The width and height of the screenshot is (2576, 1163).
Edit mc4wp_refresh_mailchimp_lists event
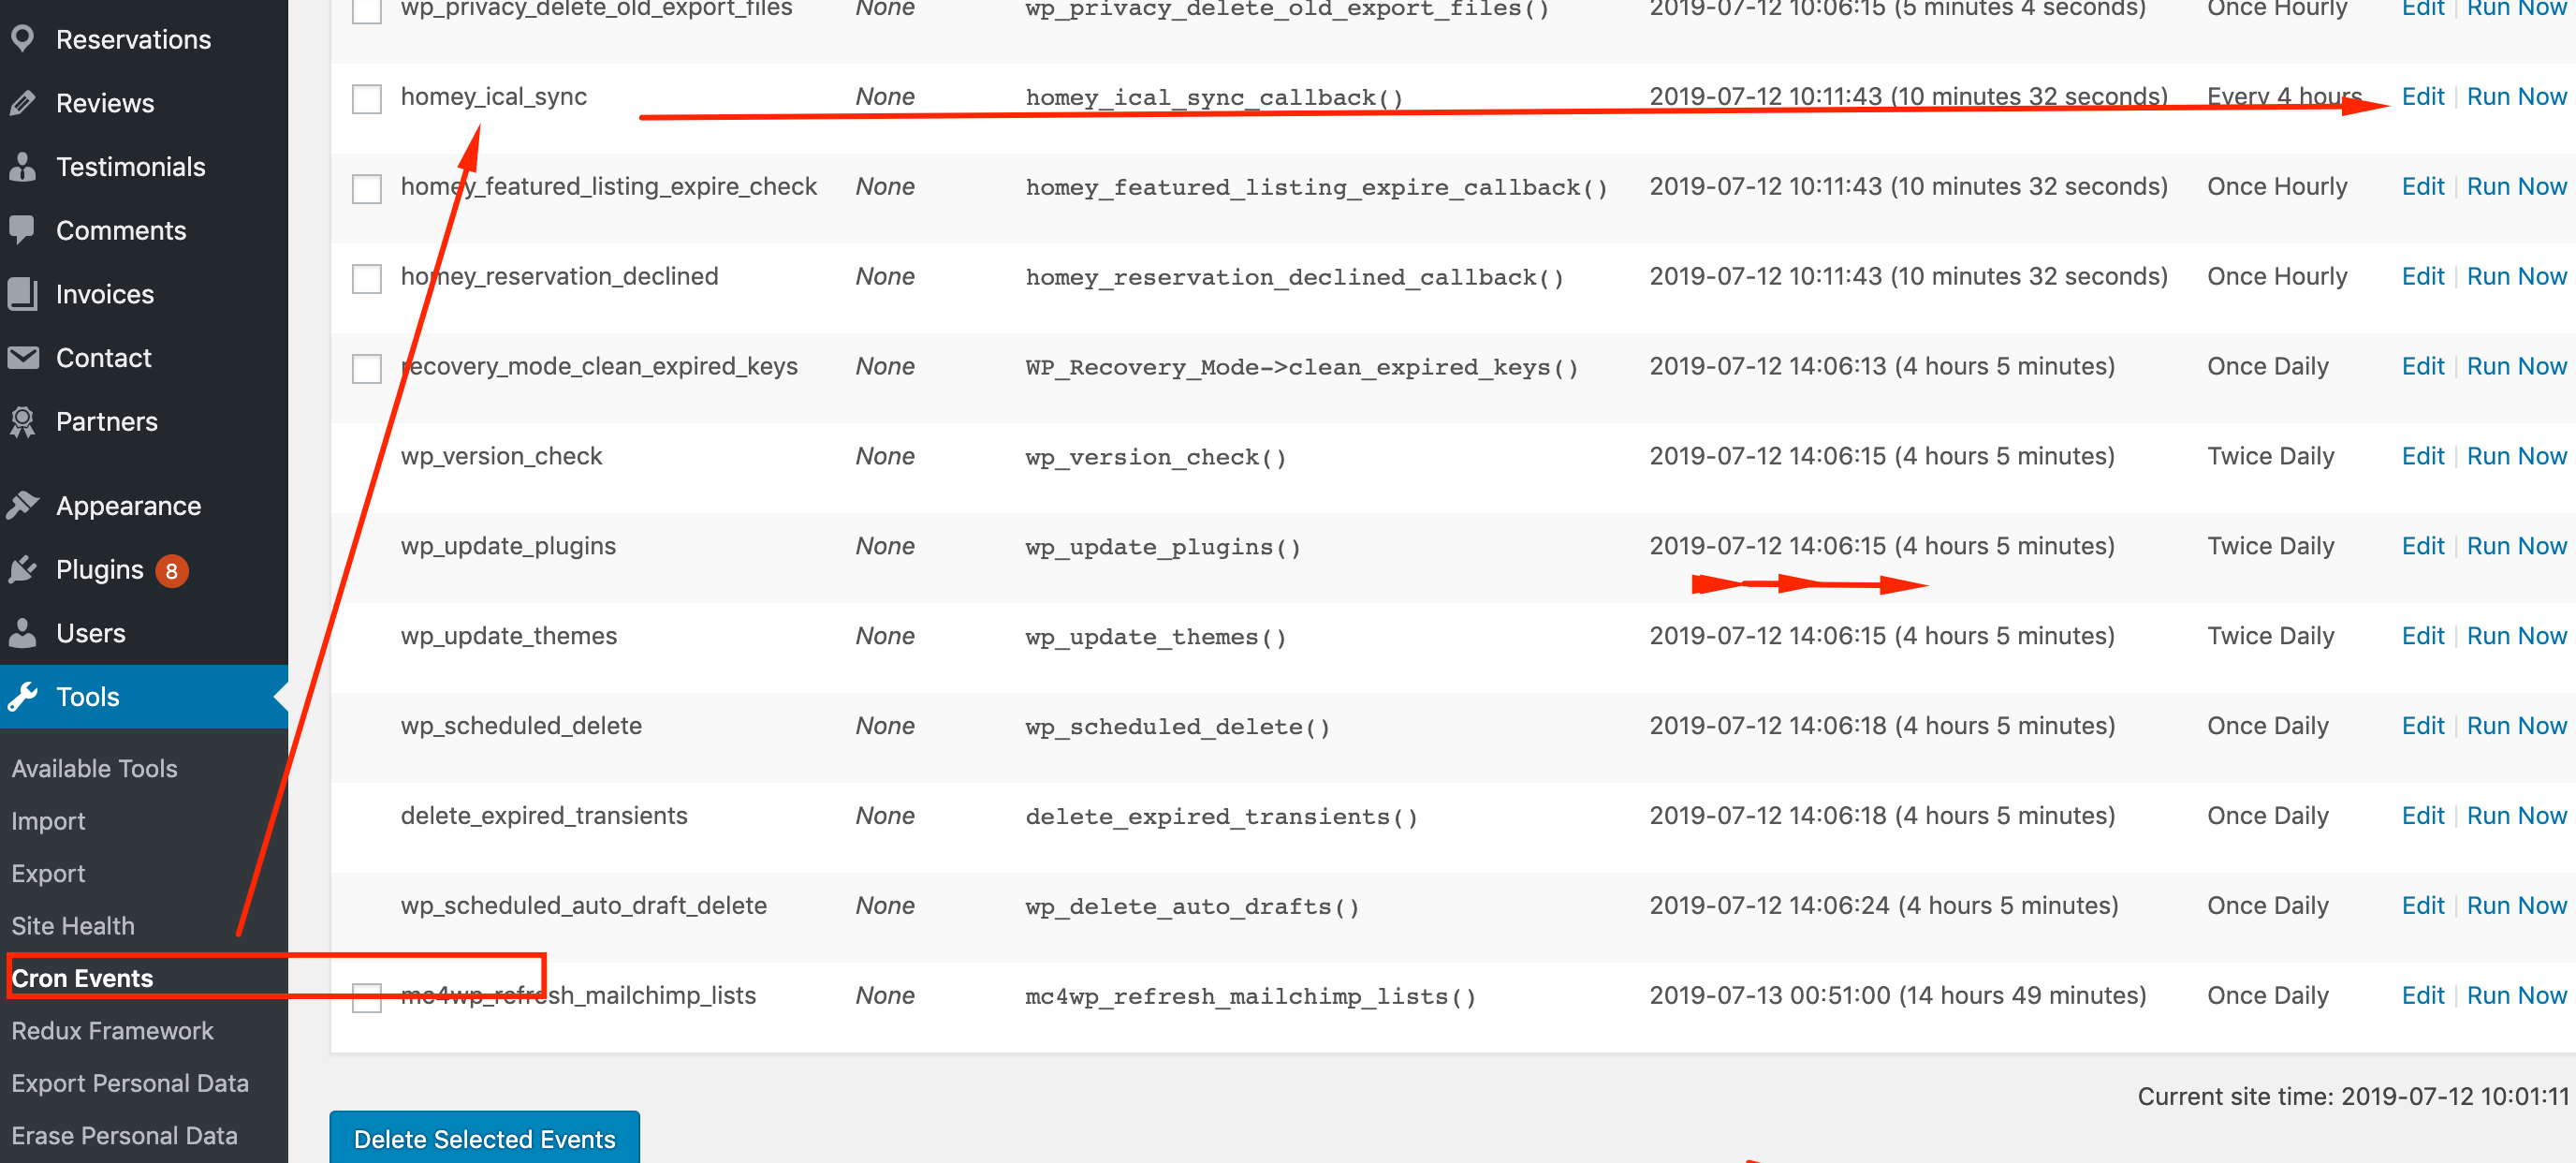pyautogui.click(x=2422, y=996)
